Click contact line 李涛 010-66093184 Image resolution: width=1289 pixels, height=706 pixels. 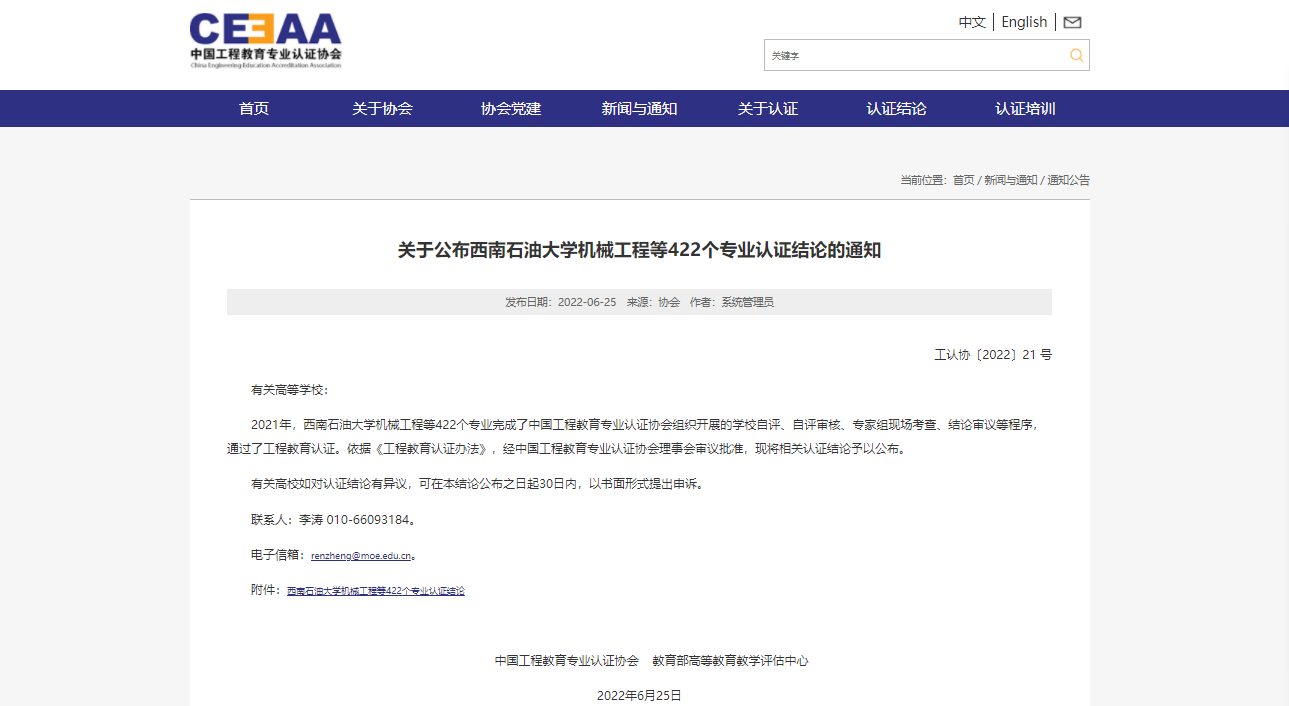(333, 520)
